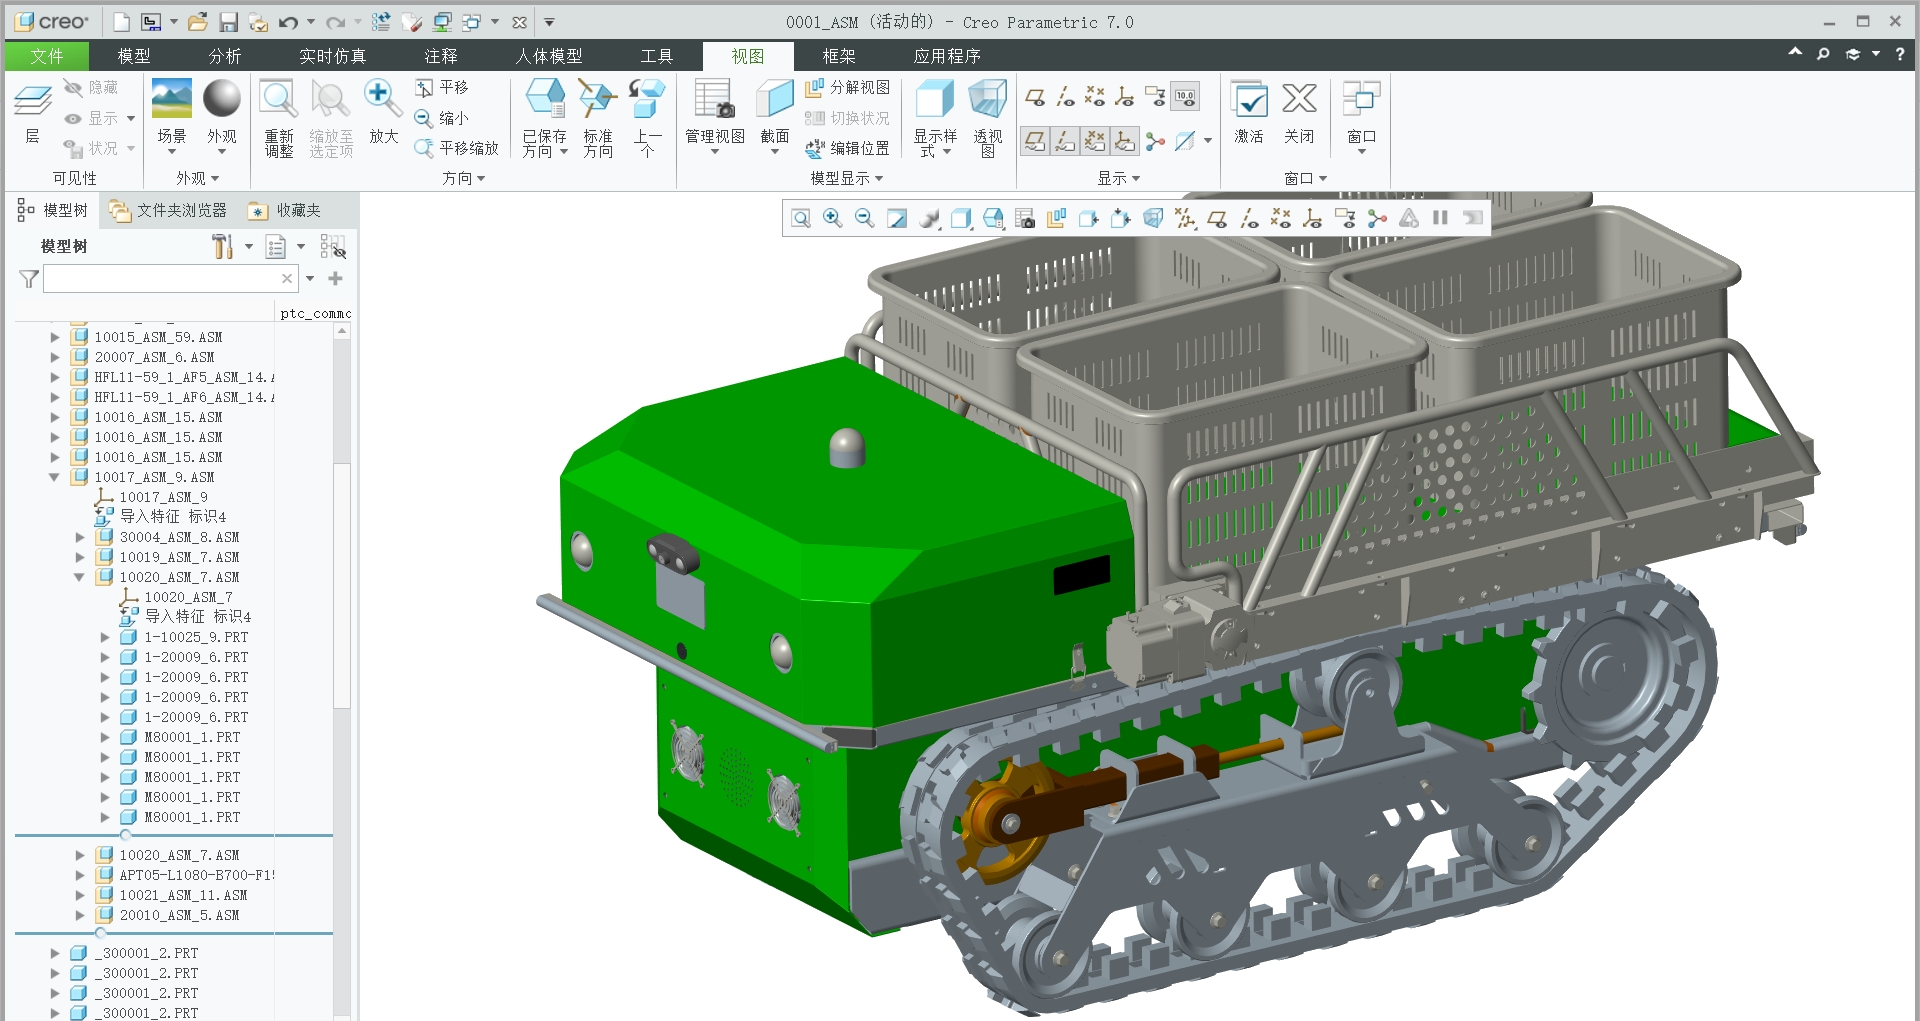The width and height of the screenshot is (1920, 1021).
Task: Click the Undo arrow icon
Action: tap(288, 22)
